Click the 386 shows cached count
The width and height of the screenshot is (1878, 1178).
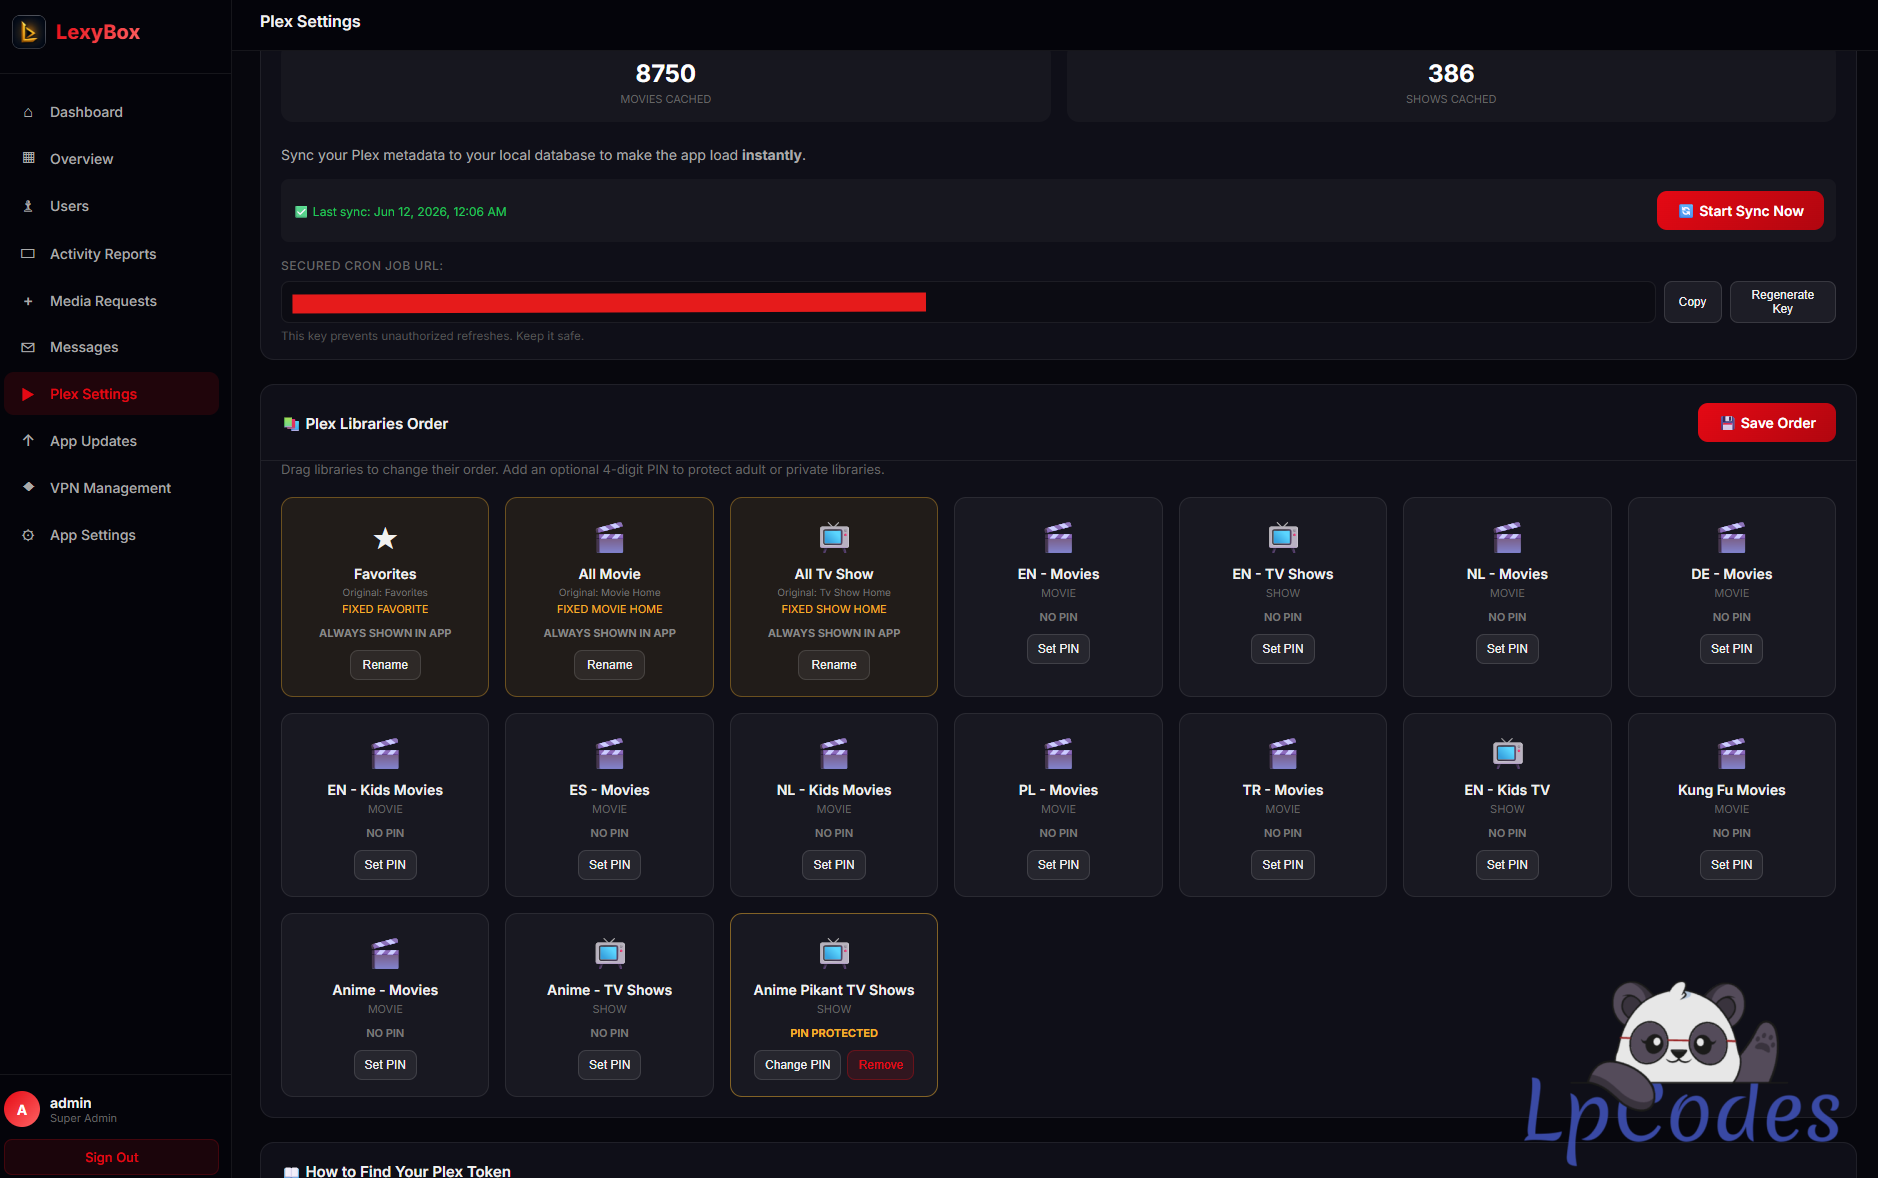pos(1451,74)
